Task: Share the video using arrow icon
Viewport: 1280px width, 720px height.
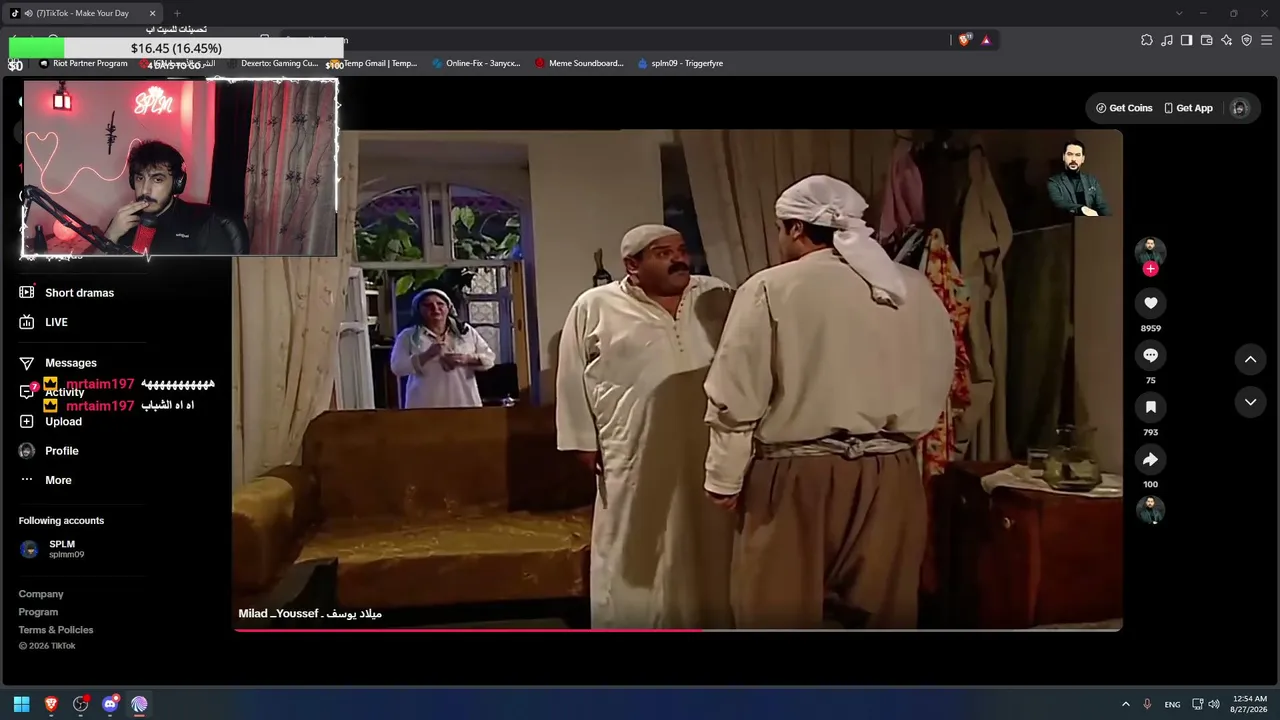Action: [x=1150, y=459]
